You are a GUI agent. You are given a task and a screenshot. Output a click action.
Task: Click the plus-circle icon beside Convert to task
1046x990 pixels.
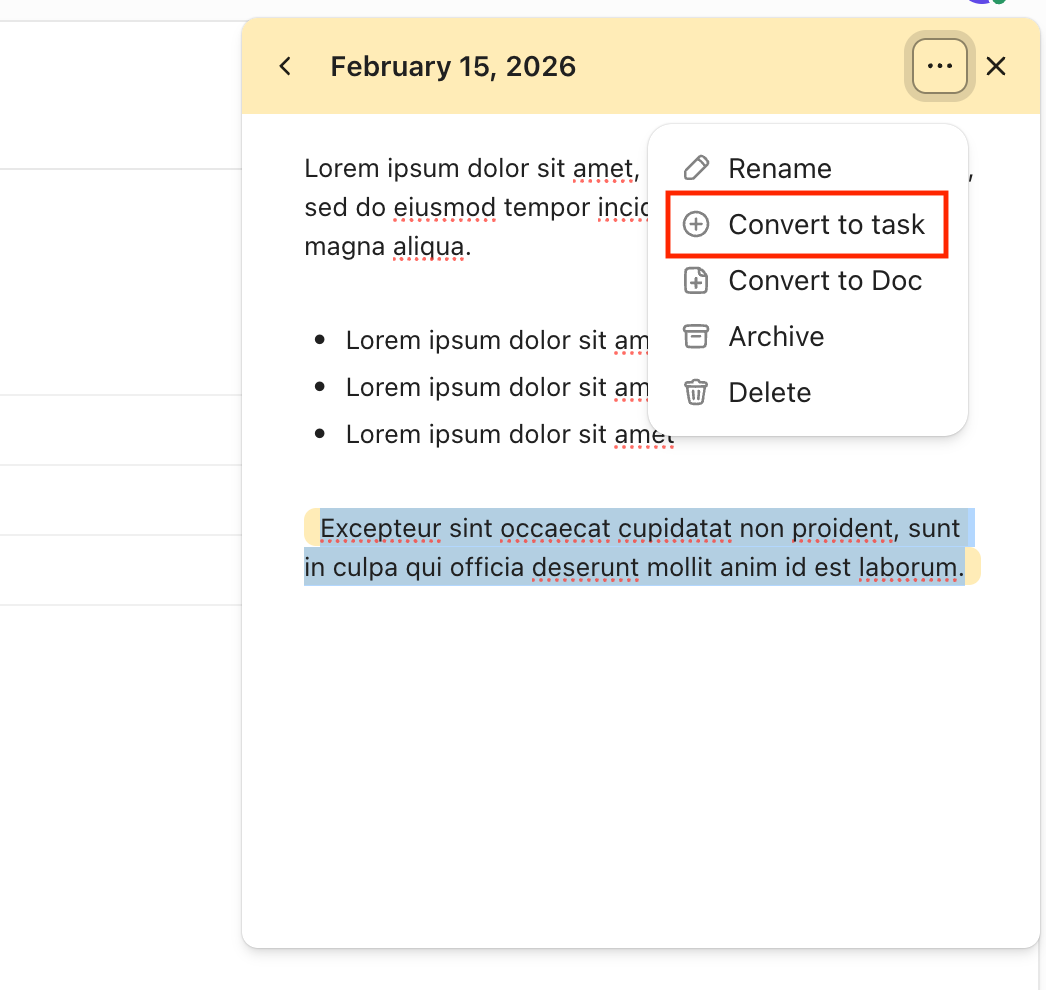click(696, 224)
